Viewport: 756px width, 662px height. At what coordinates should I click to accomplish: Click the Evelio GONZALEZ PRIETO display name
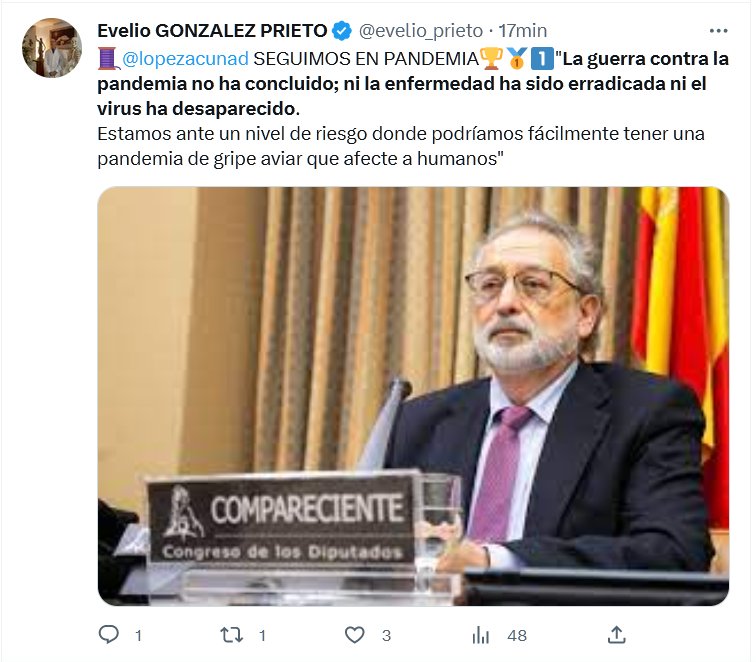coord(212,31)
